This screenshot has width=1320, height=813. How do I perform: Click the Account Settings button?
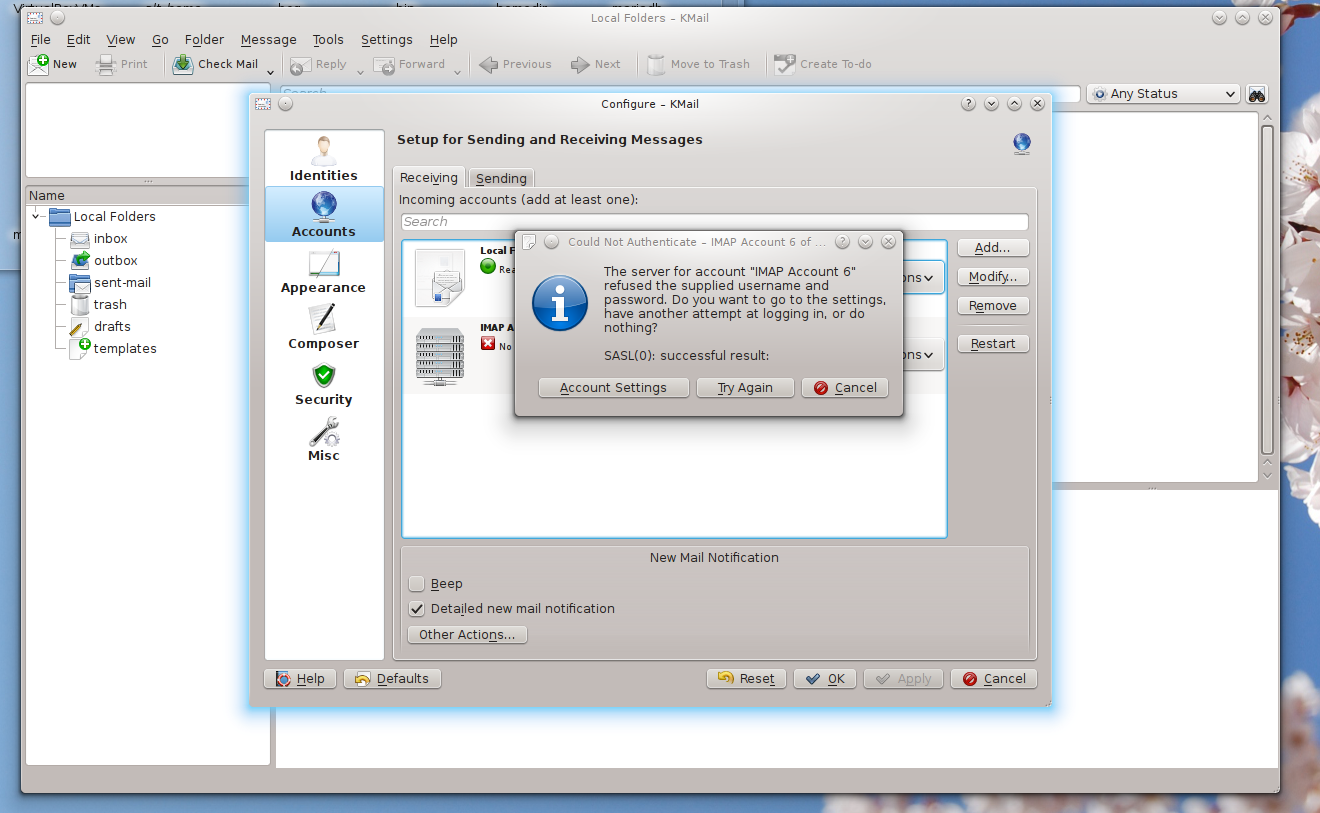tap(613, 387)
